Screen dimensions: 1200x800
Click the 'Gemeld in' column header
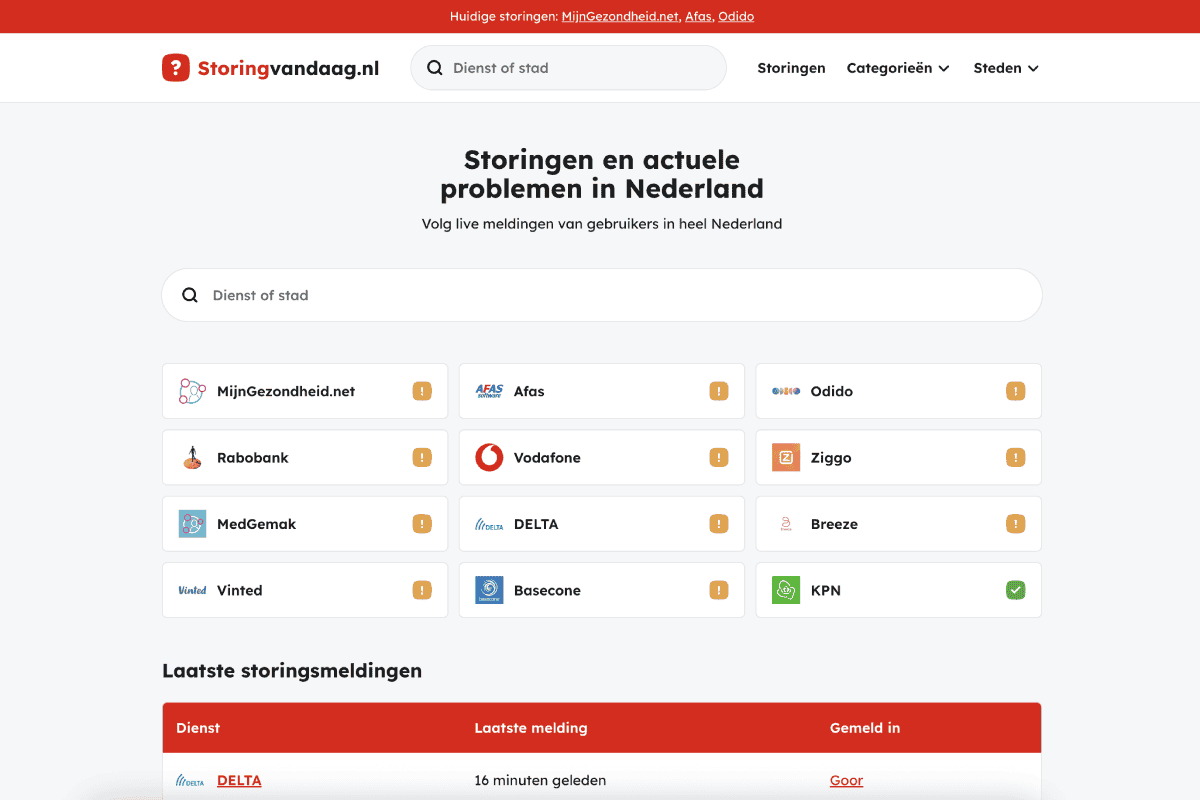(x=865, y=728)
